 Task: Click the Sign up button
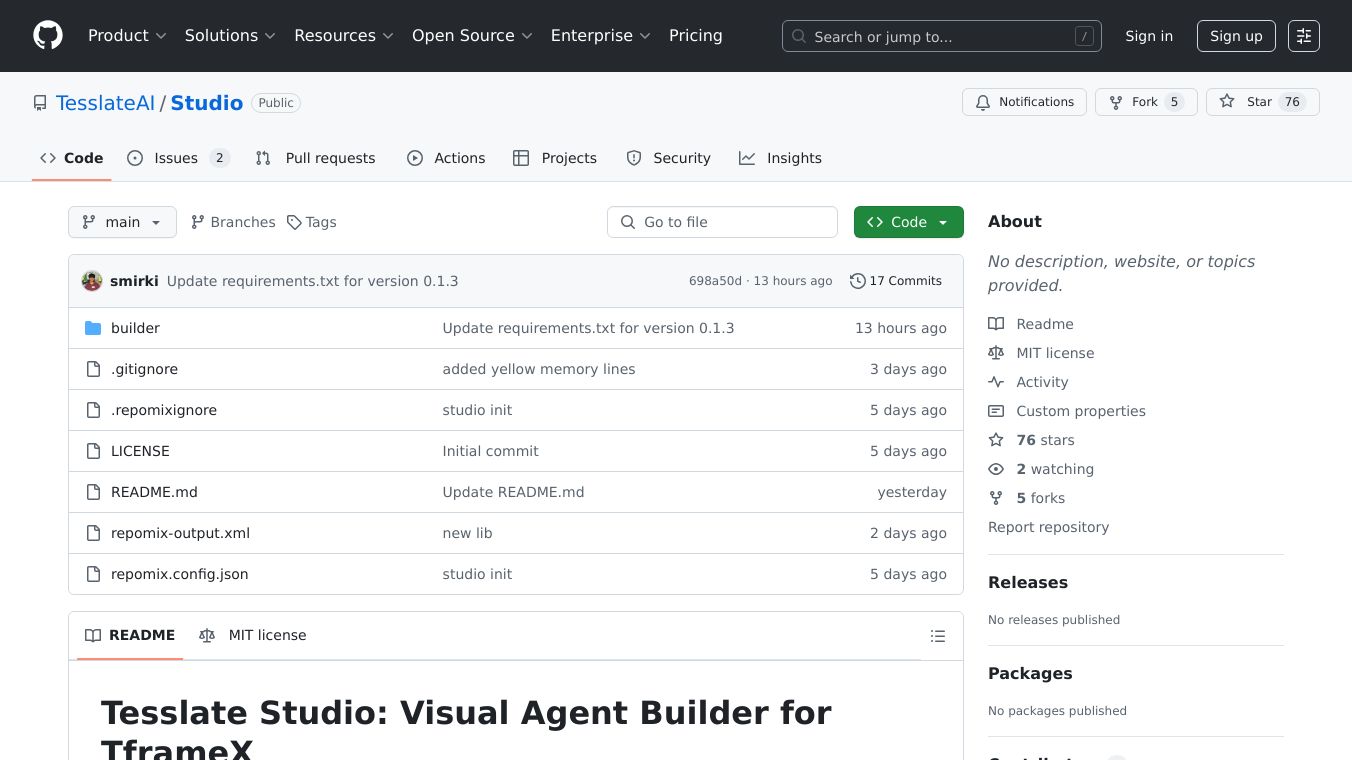[1236, 36]
